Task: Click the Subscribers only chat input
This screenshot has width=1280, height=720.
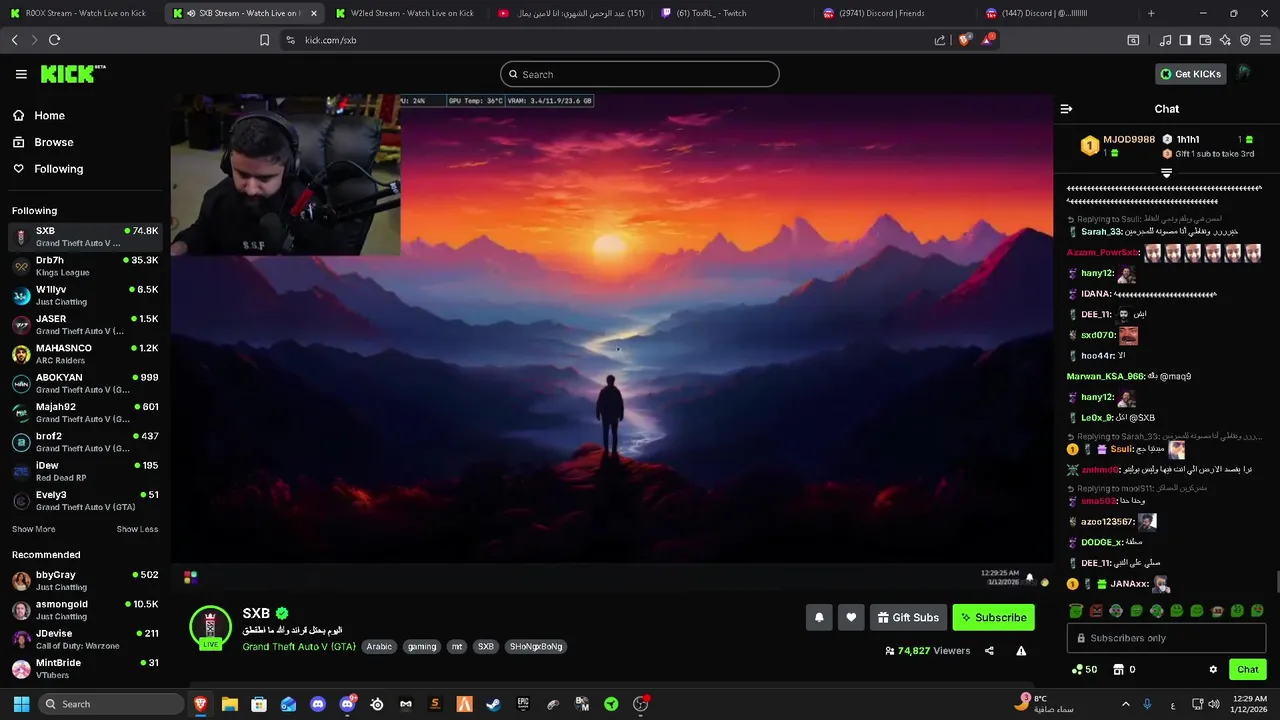Action: pos(1166,638)
